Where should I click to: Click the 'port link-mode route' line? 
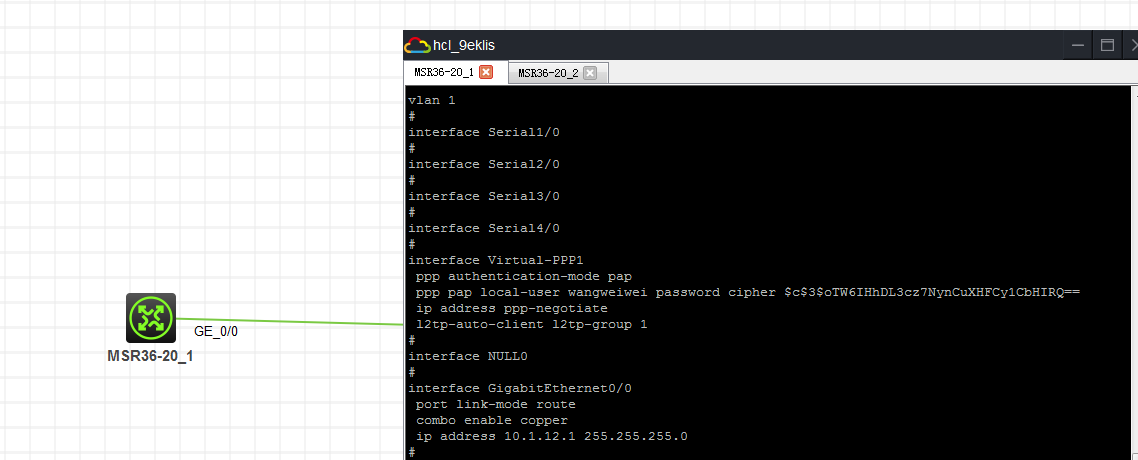point(496,404)
